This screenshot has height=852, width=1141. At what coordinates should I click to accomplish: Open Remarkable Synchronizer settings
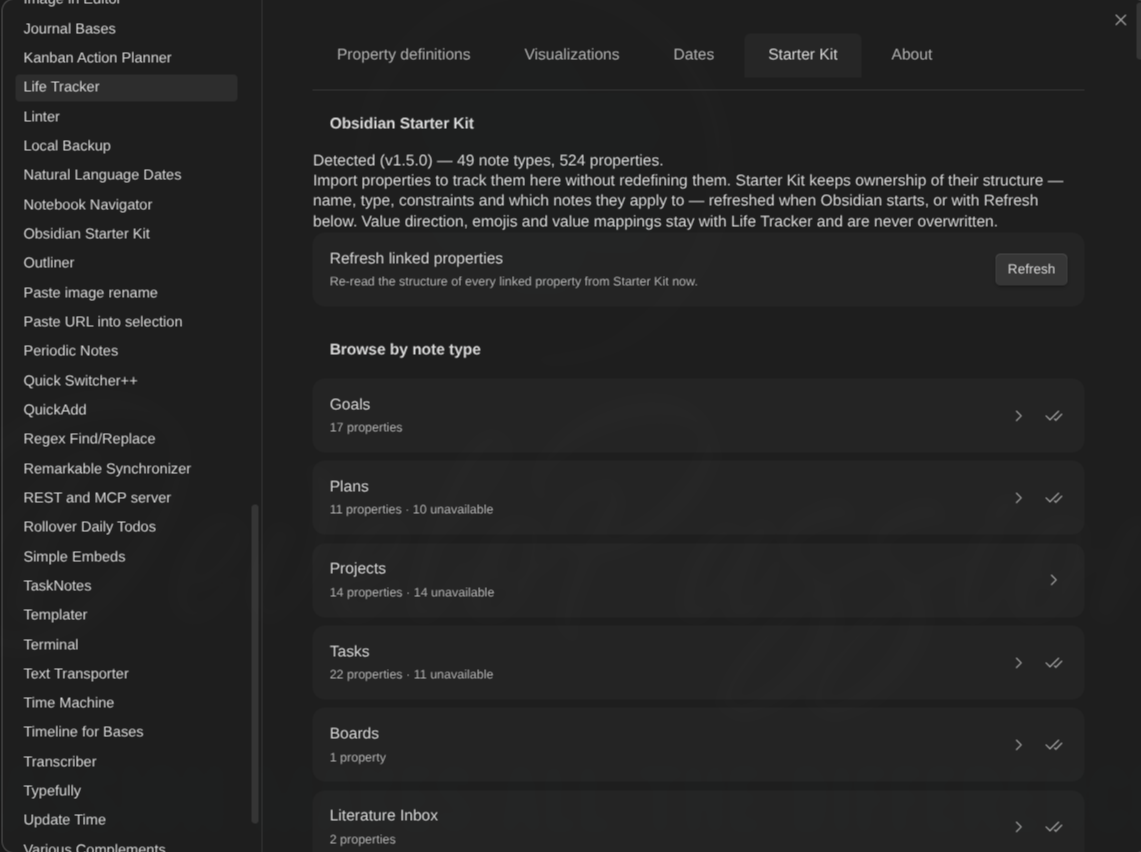point(126,469)
